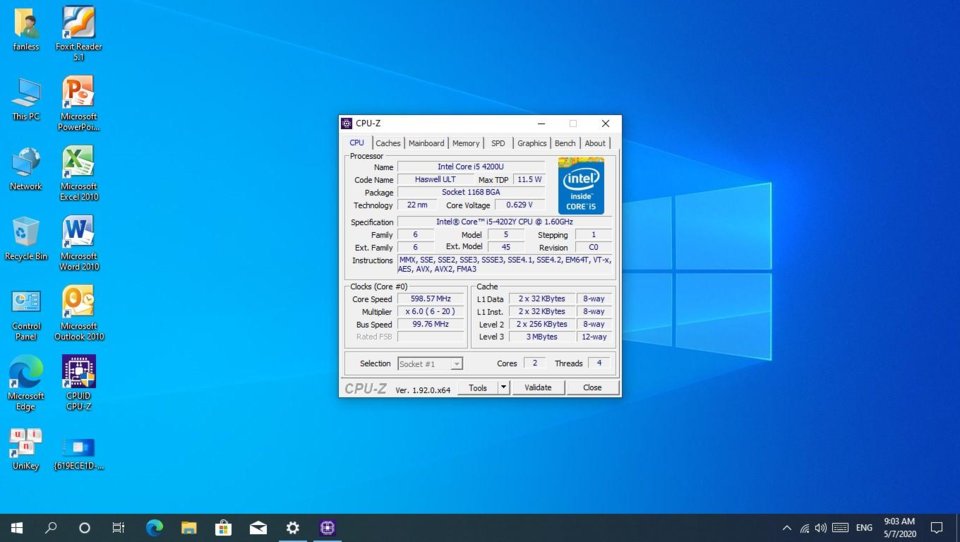Open the UniKey desktop icon
The width and height of the screenshot is (960, 542).
(x=26, y=450)
